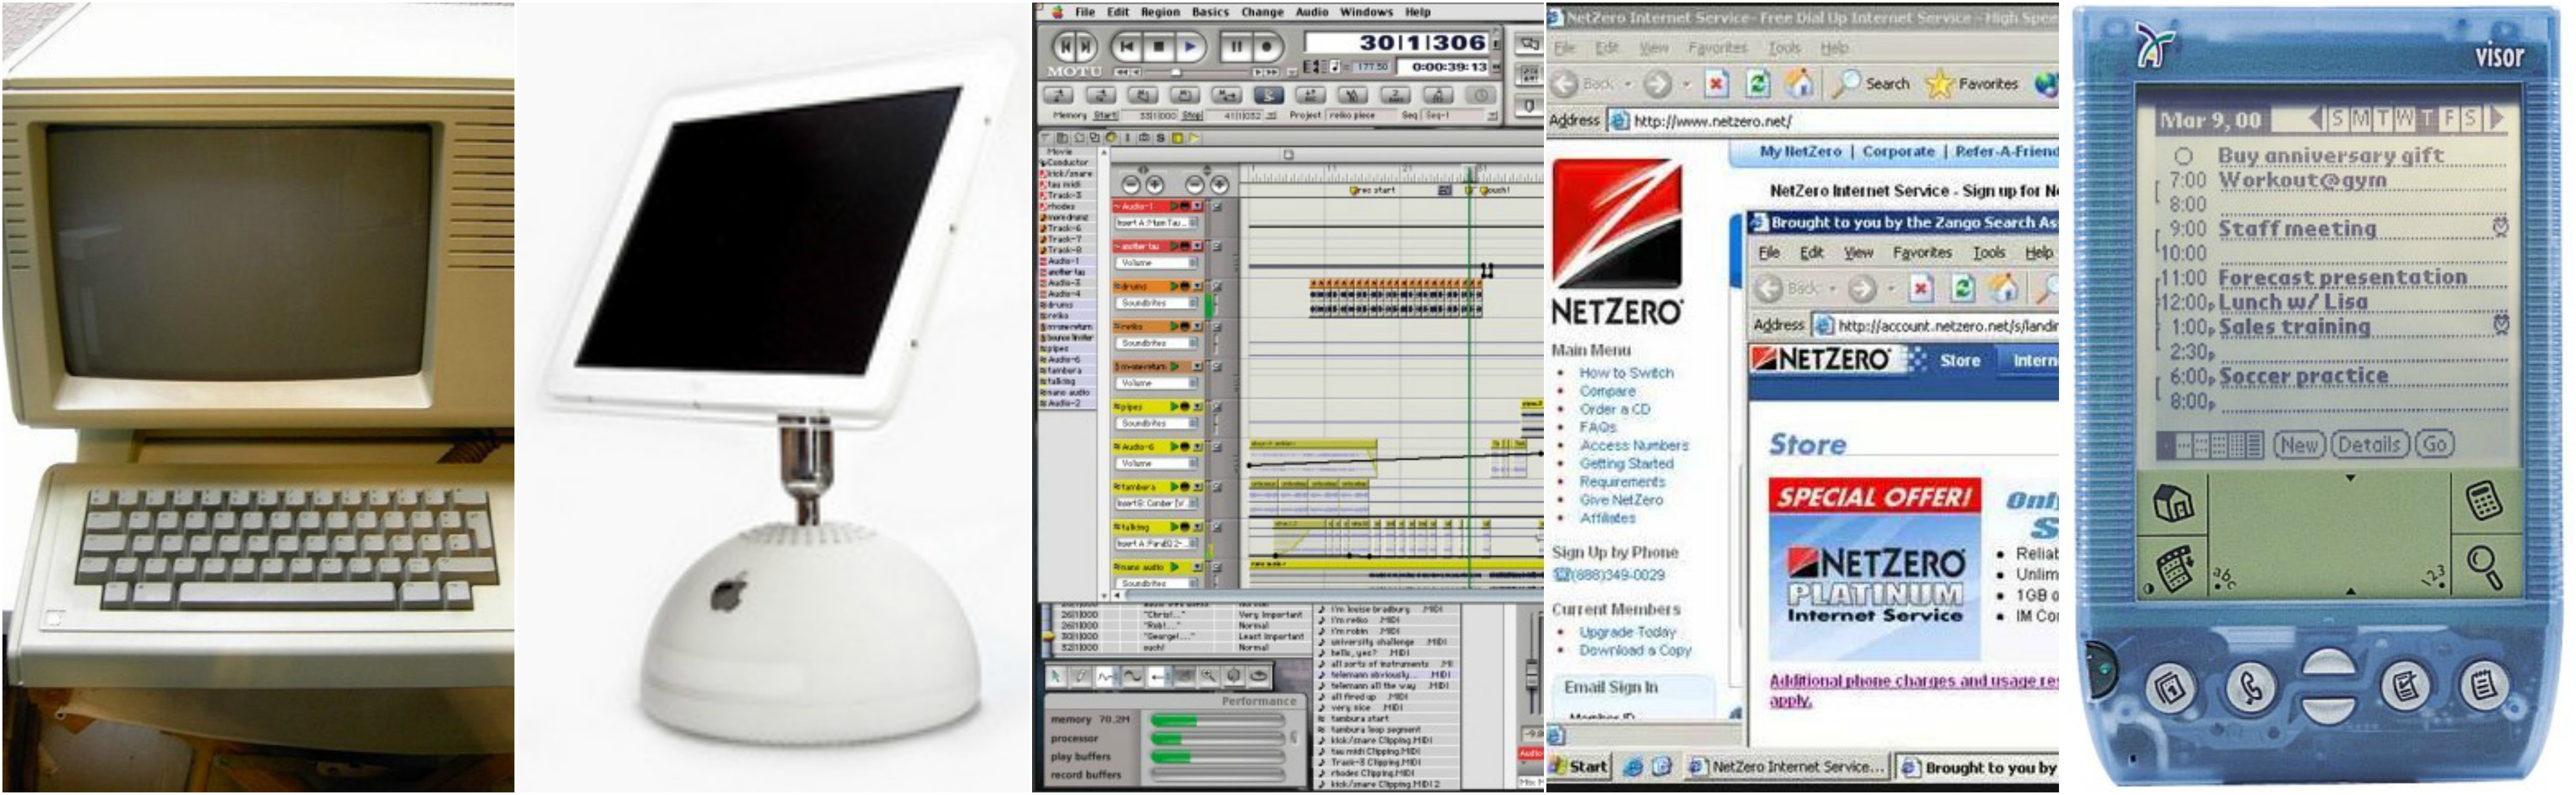Screen dimensions: 2576x795
Task: Tap the Details button on Visor datebook
Action: [x=2369, y=445]
